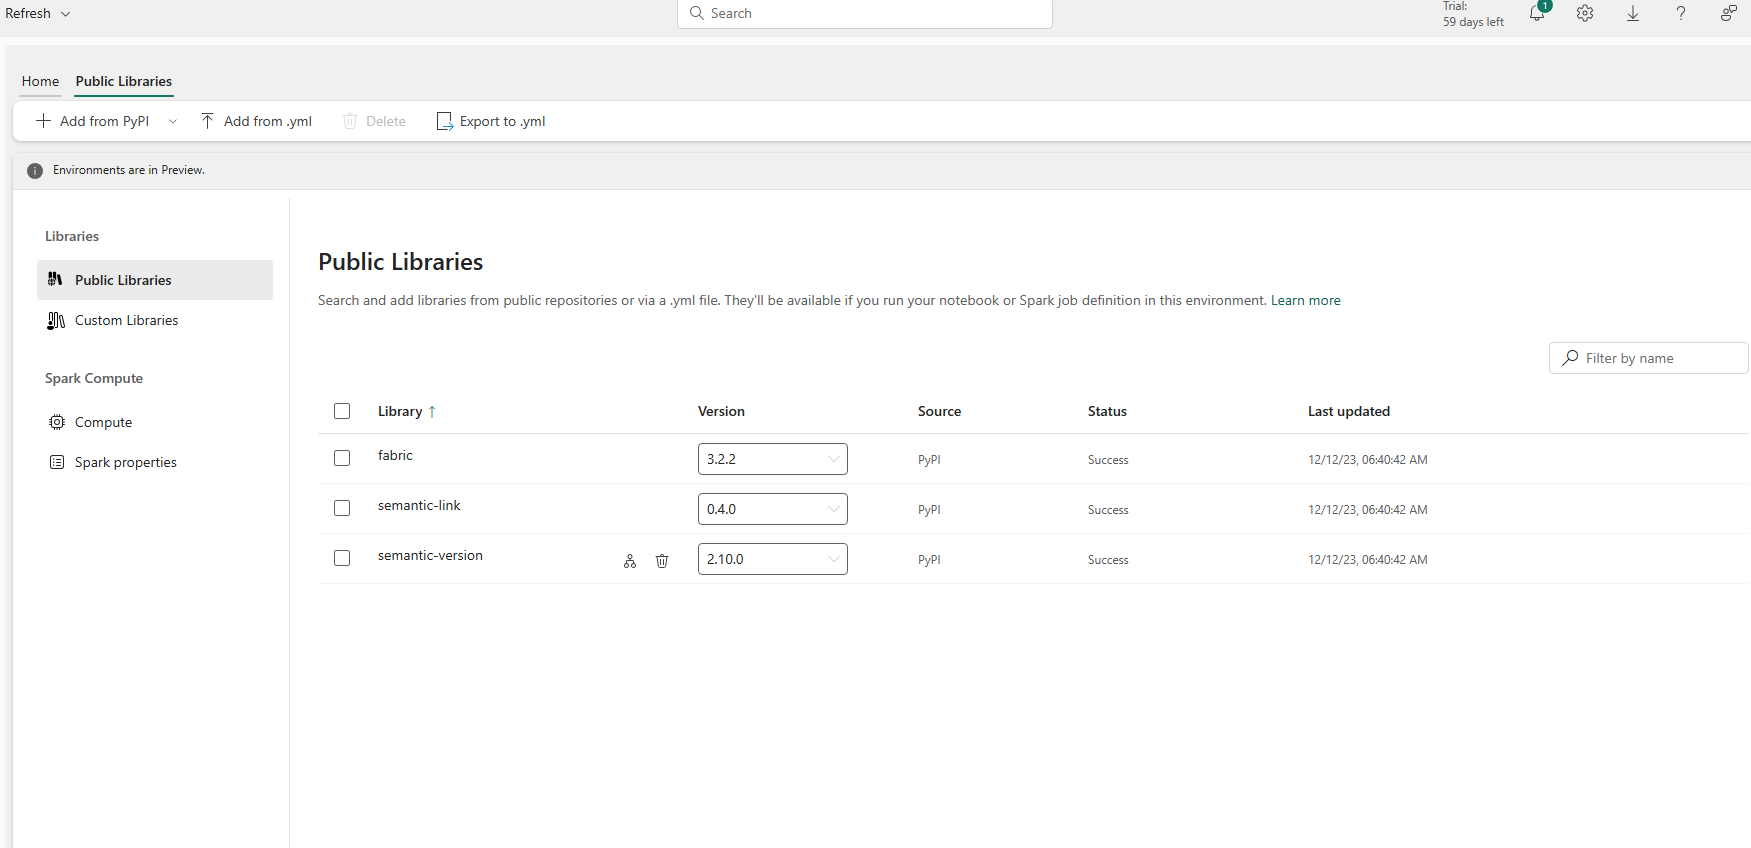Follow the Learn more link
Viewport: 1751px width, 848px height.
[1306, 300]
